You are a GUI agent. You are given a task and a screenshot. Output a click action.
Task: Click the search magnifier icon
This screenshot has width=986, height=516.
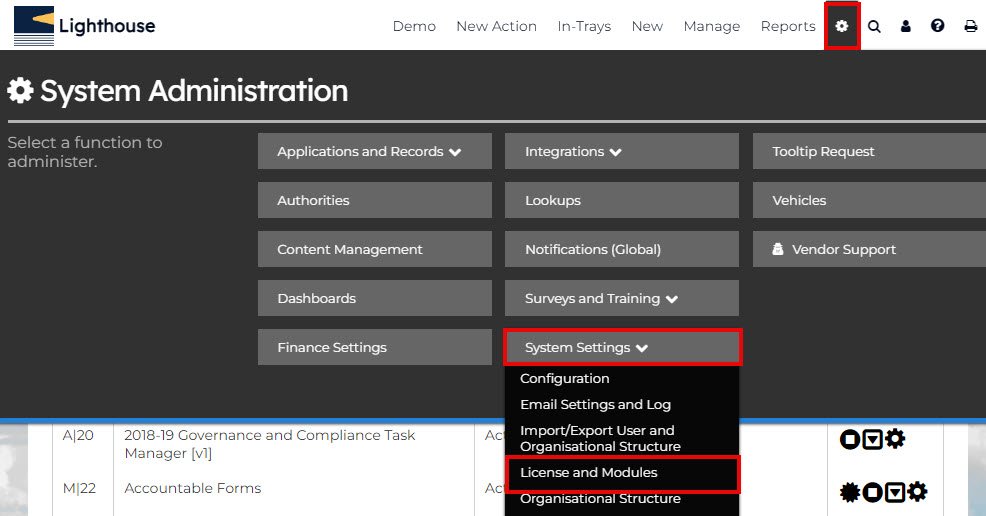(x=874, y=26)
